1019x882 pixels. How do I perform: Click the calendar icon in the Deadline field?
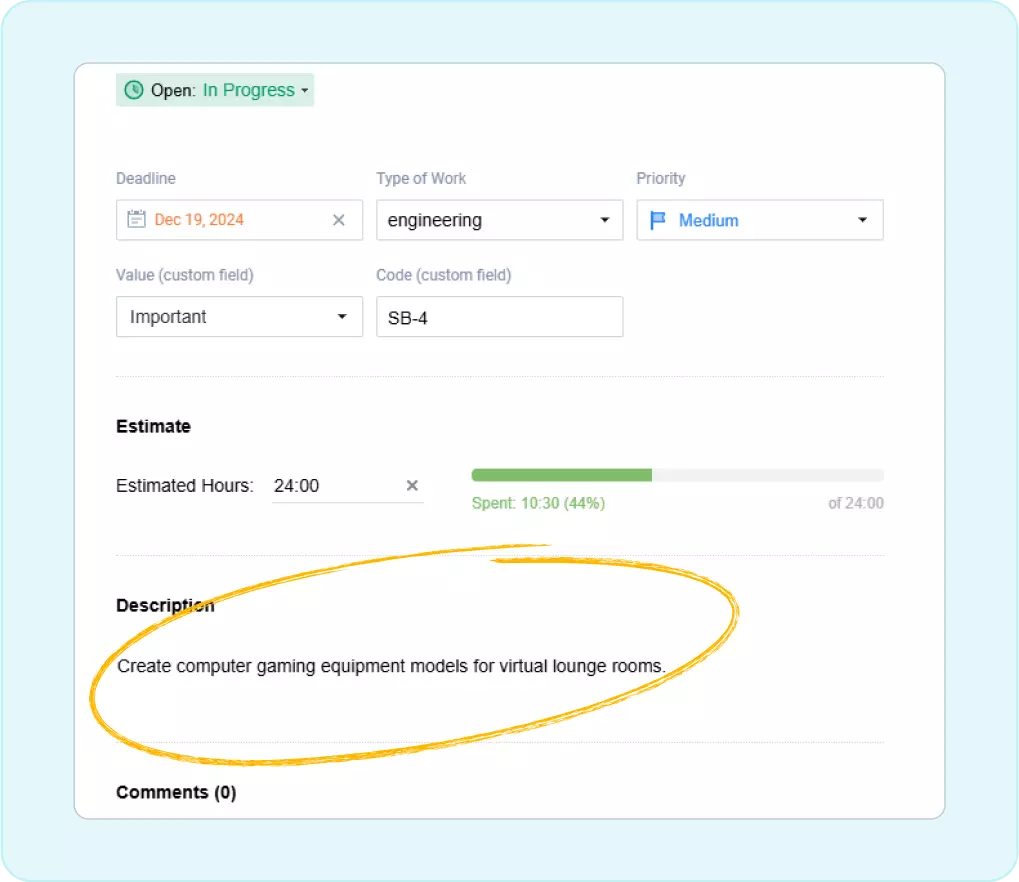click(136, 219)
